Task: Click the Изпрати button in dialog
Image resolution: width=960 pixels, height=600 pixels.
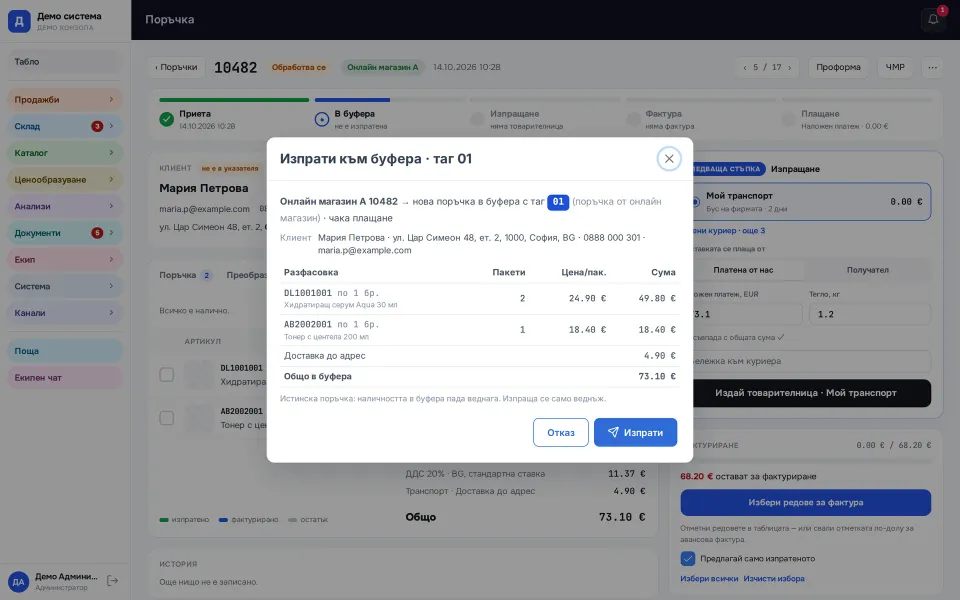Action: tap(635, 432)
